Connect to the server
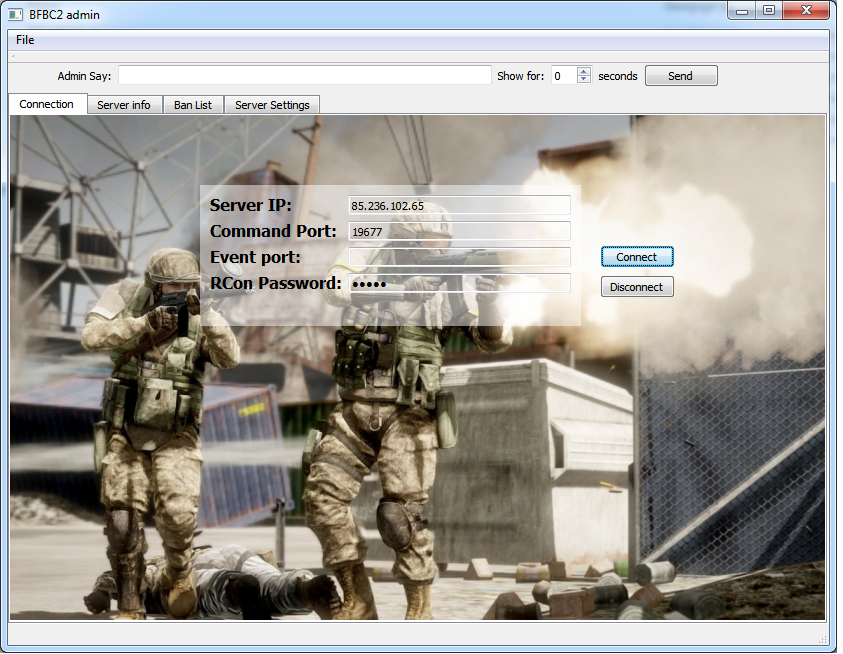Image resolution: width=843 pixels, height=654 pixels. click(x=637, y=257)
